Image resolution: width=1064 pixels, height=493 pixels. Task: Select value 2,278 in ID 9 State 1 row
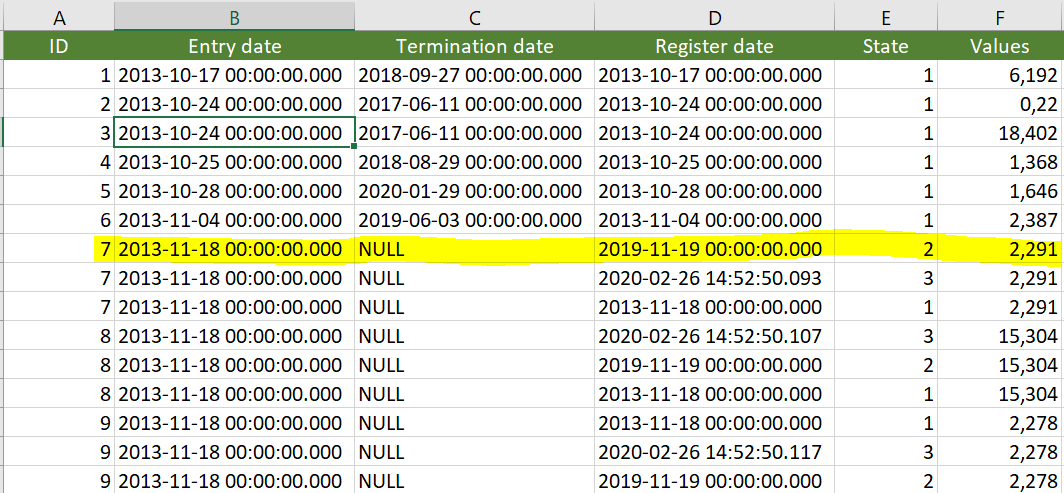(x=999, y=422)
